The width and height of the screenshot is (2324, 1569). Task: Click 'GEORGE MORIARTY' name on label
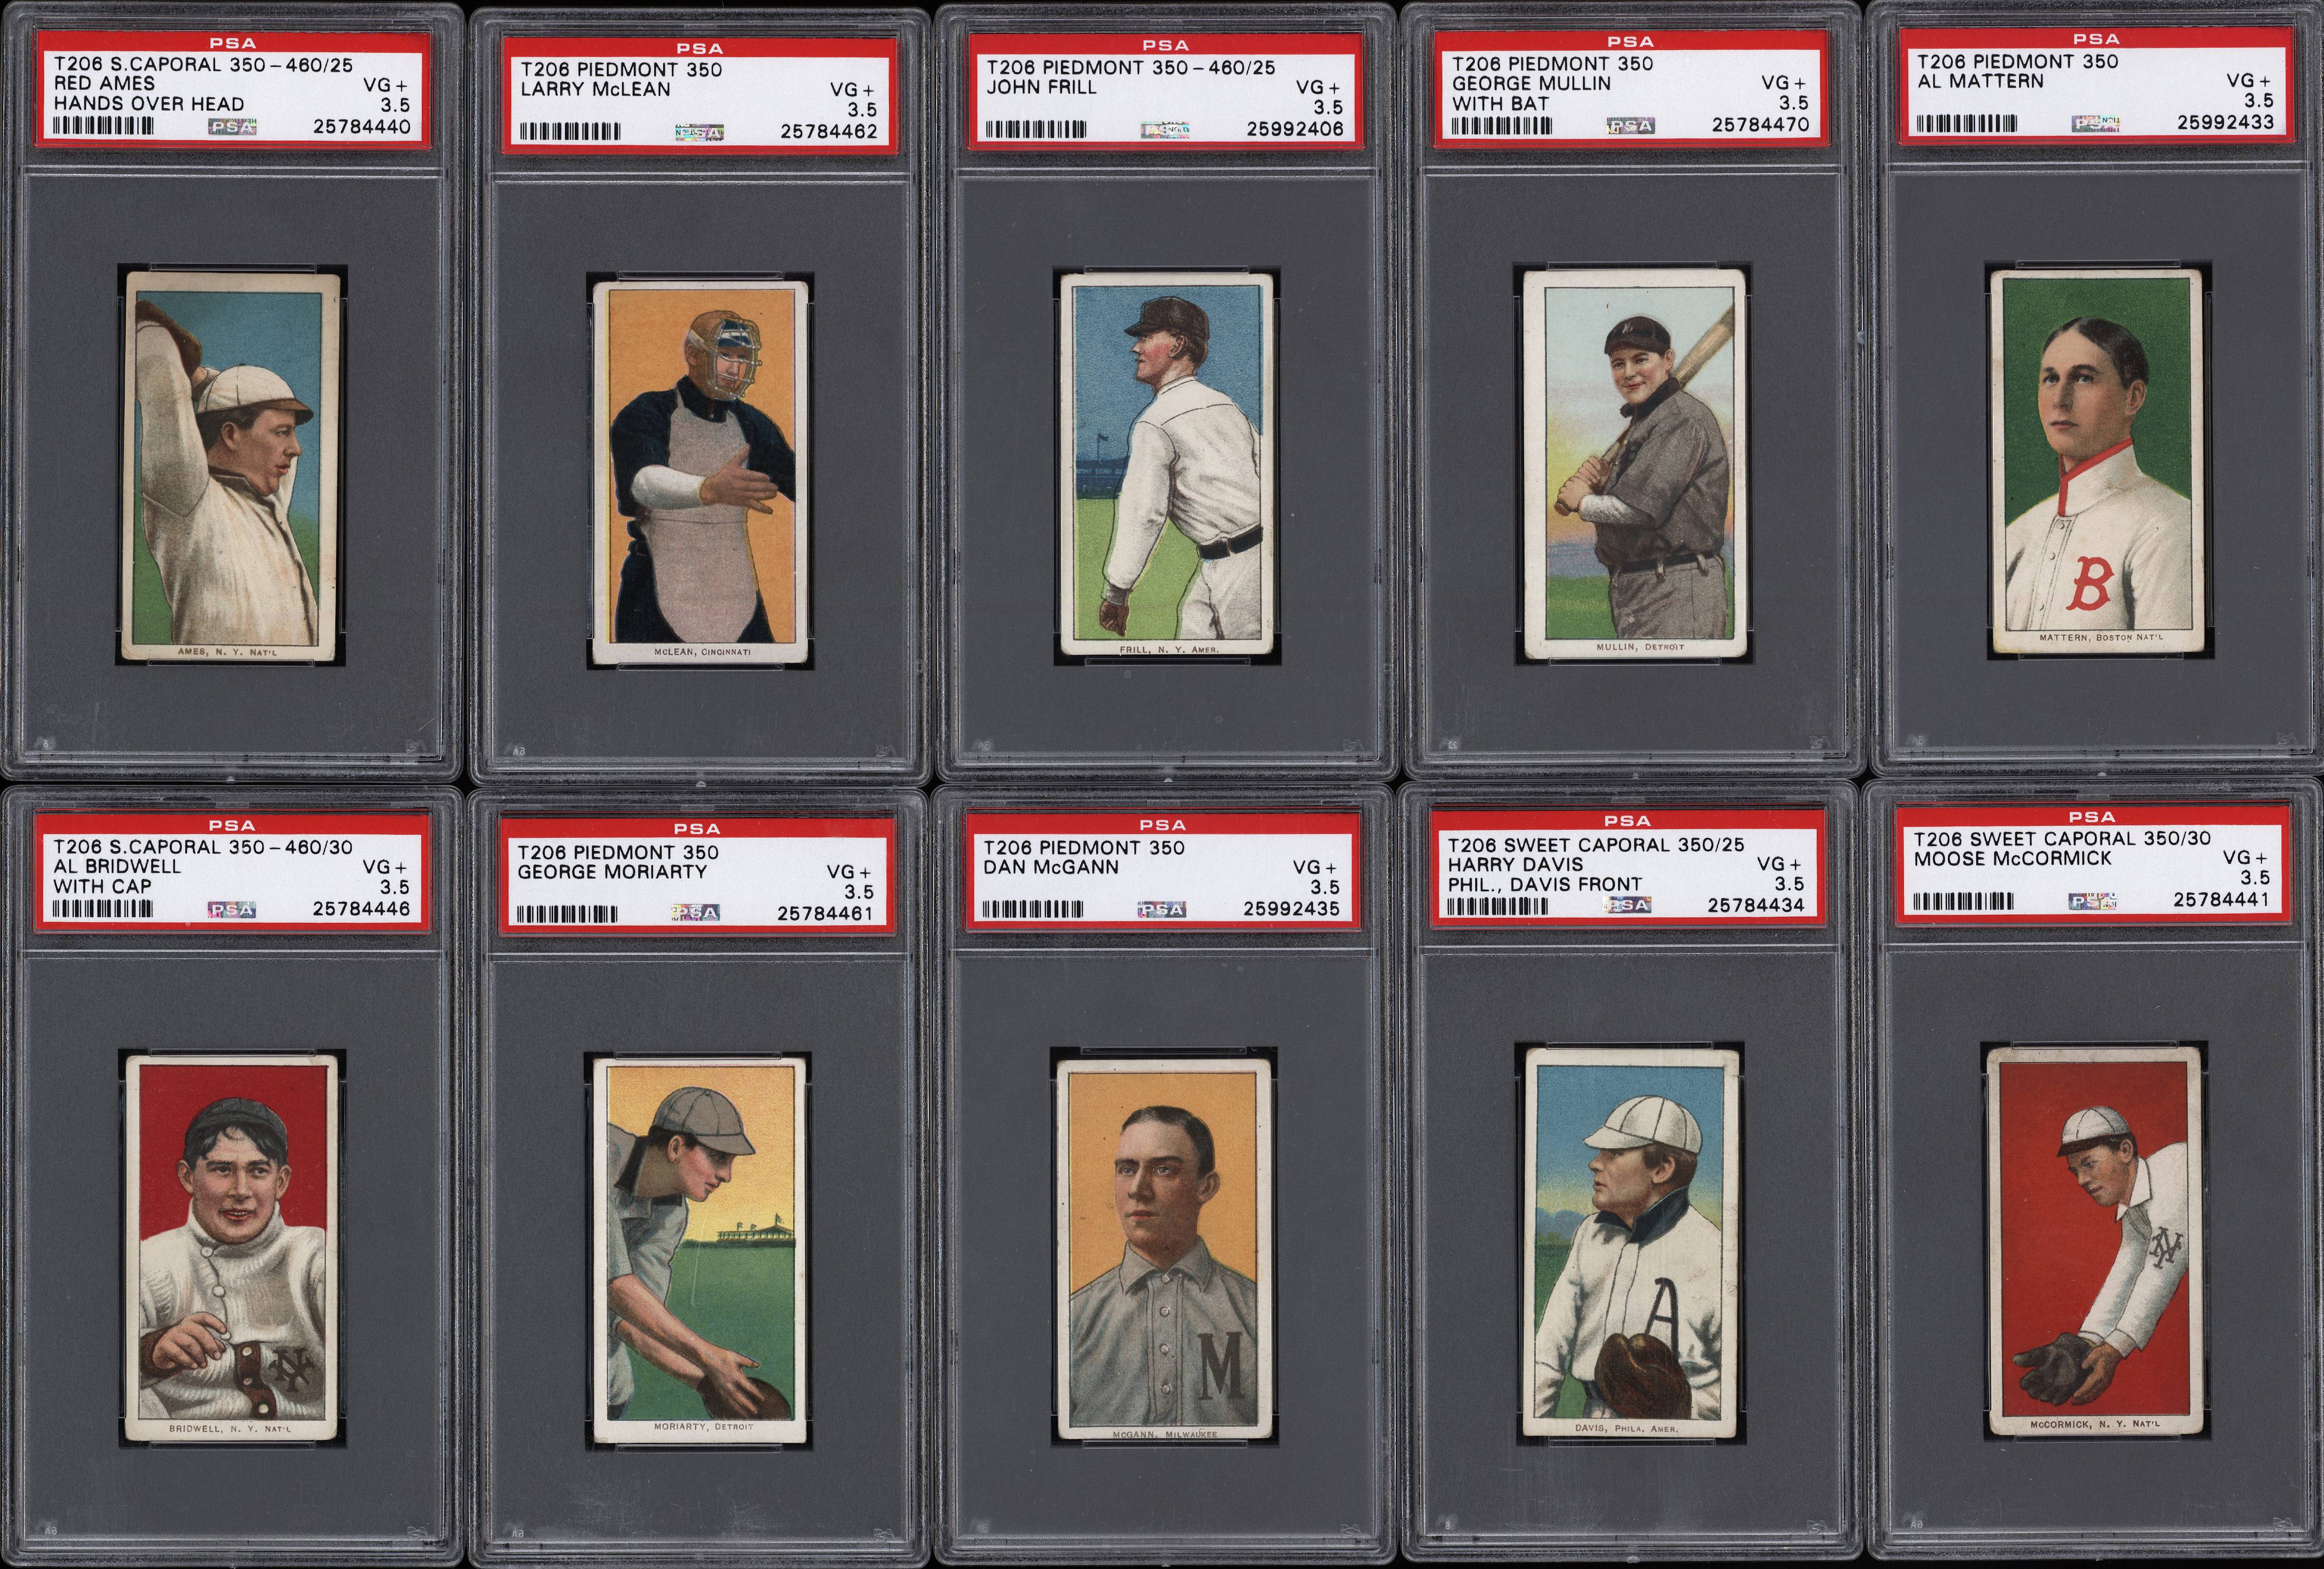point(612,871)
